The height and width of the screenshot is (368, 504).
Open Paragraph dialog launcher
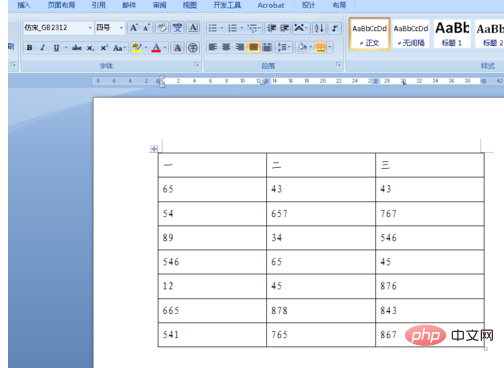(x=338, y=65)
